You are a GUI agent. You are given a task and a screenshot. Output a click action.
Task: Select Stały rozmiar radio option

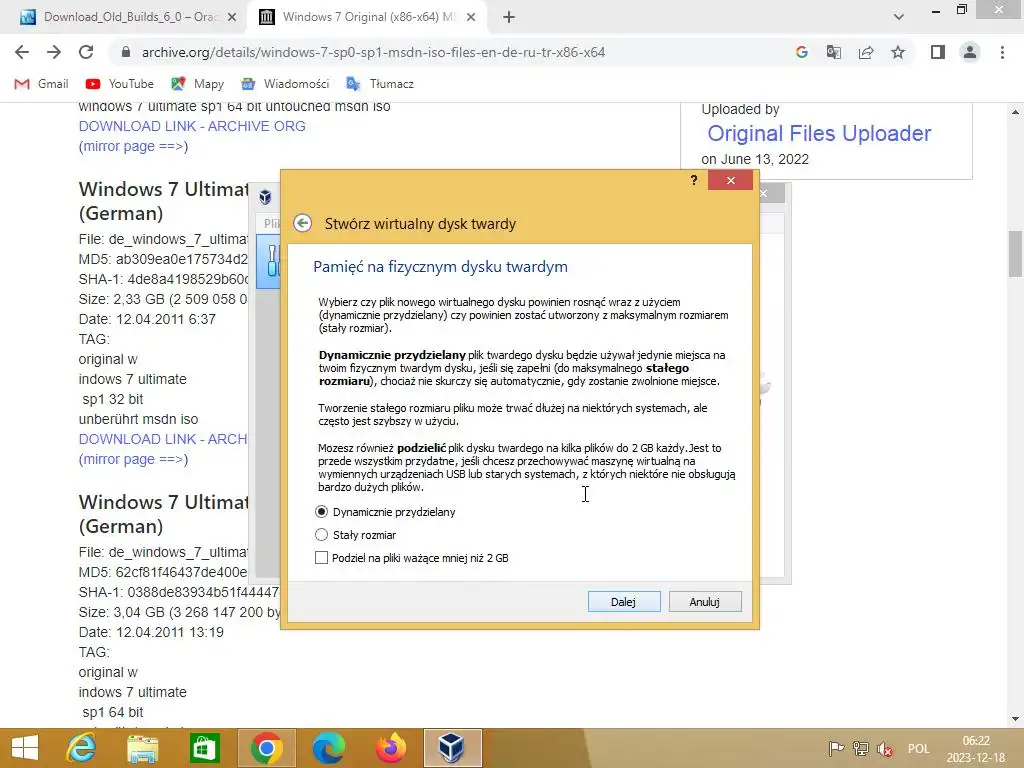click(321, 535)
